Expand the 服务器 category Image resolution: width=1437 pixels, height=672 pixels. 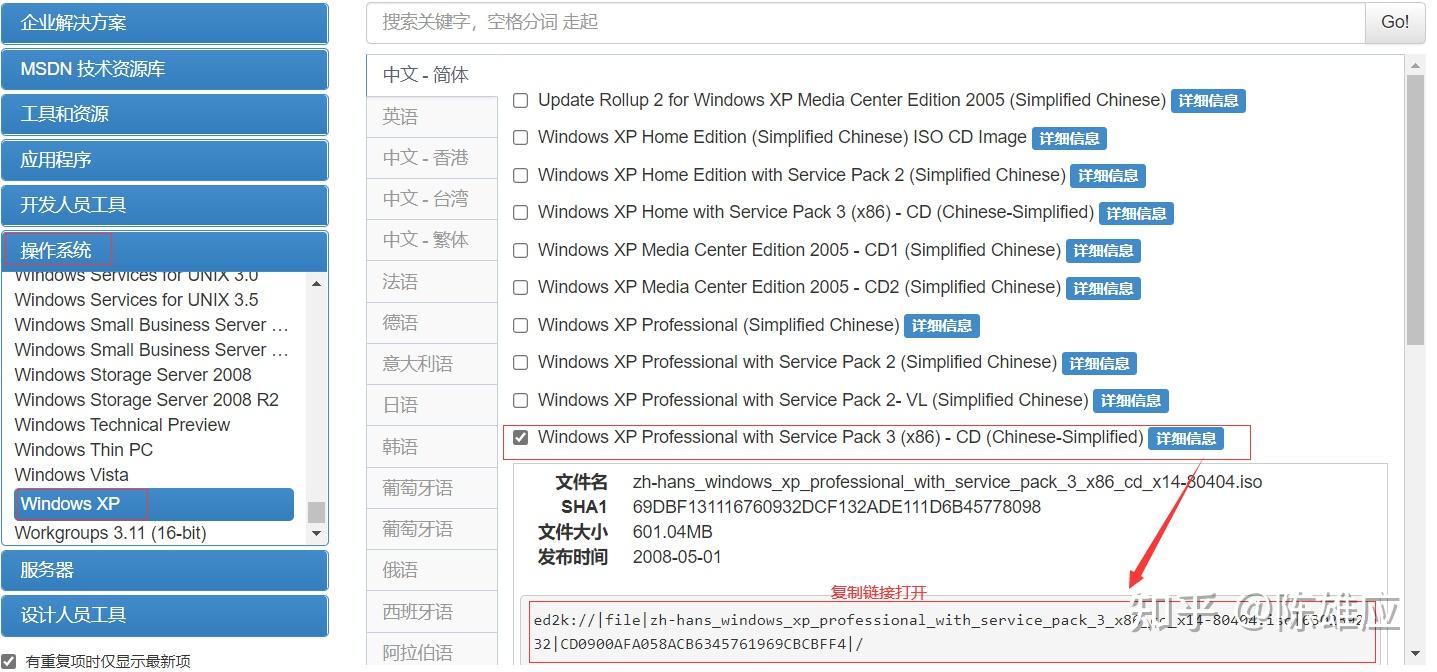click(x=165, y=571)
